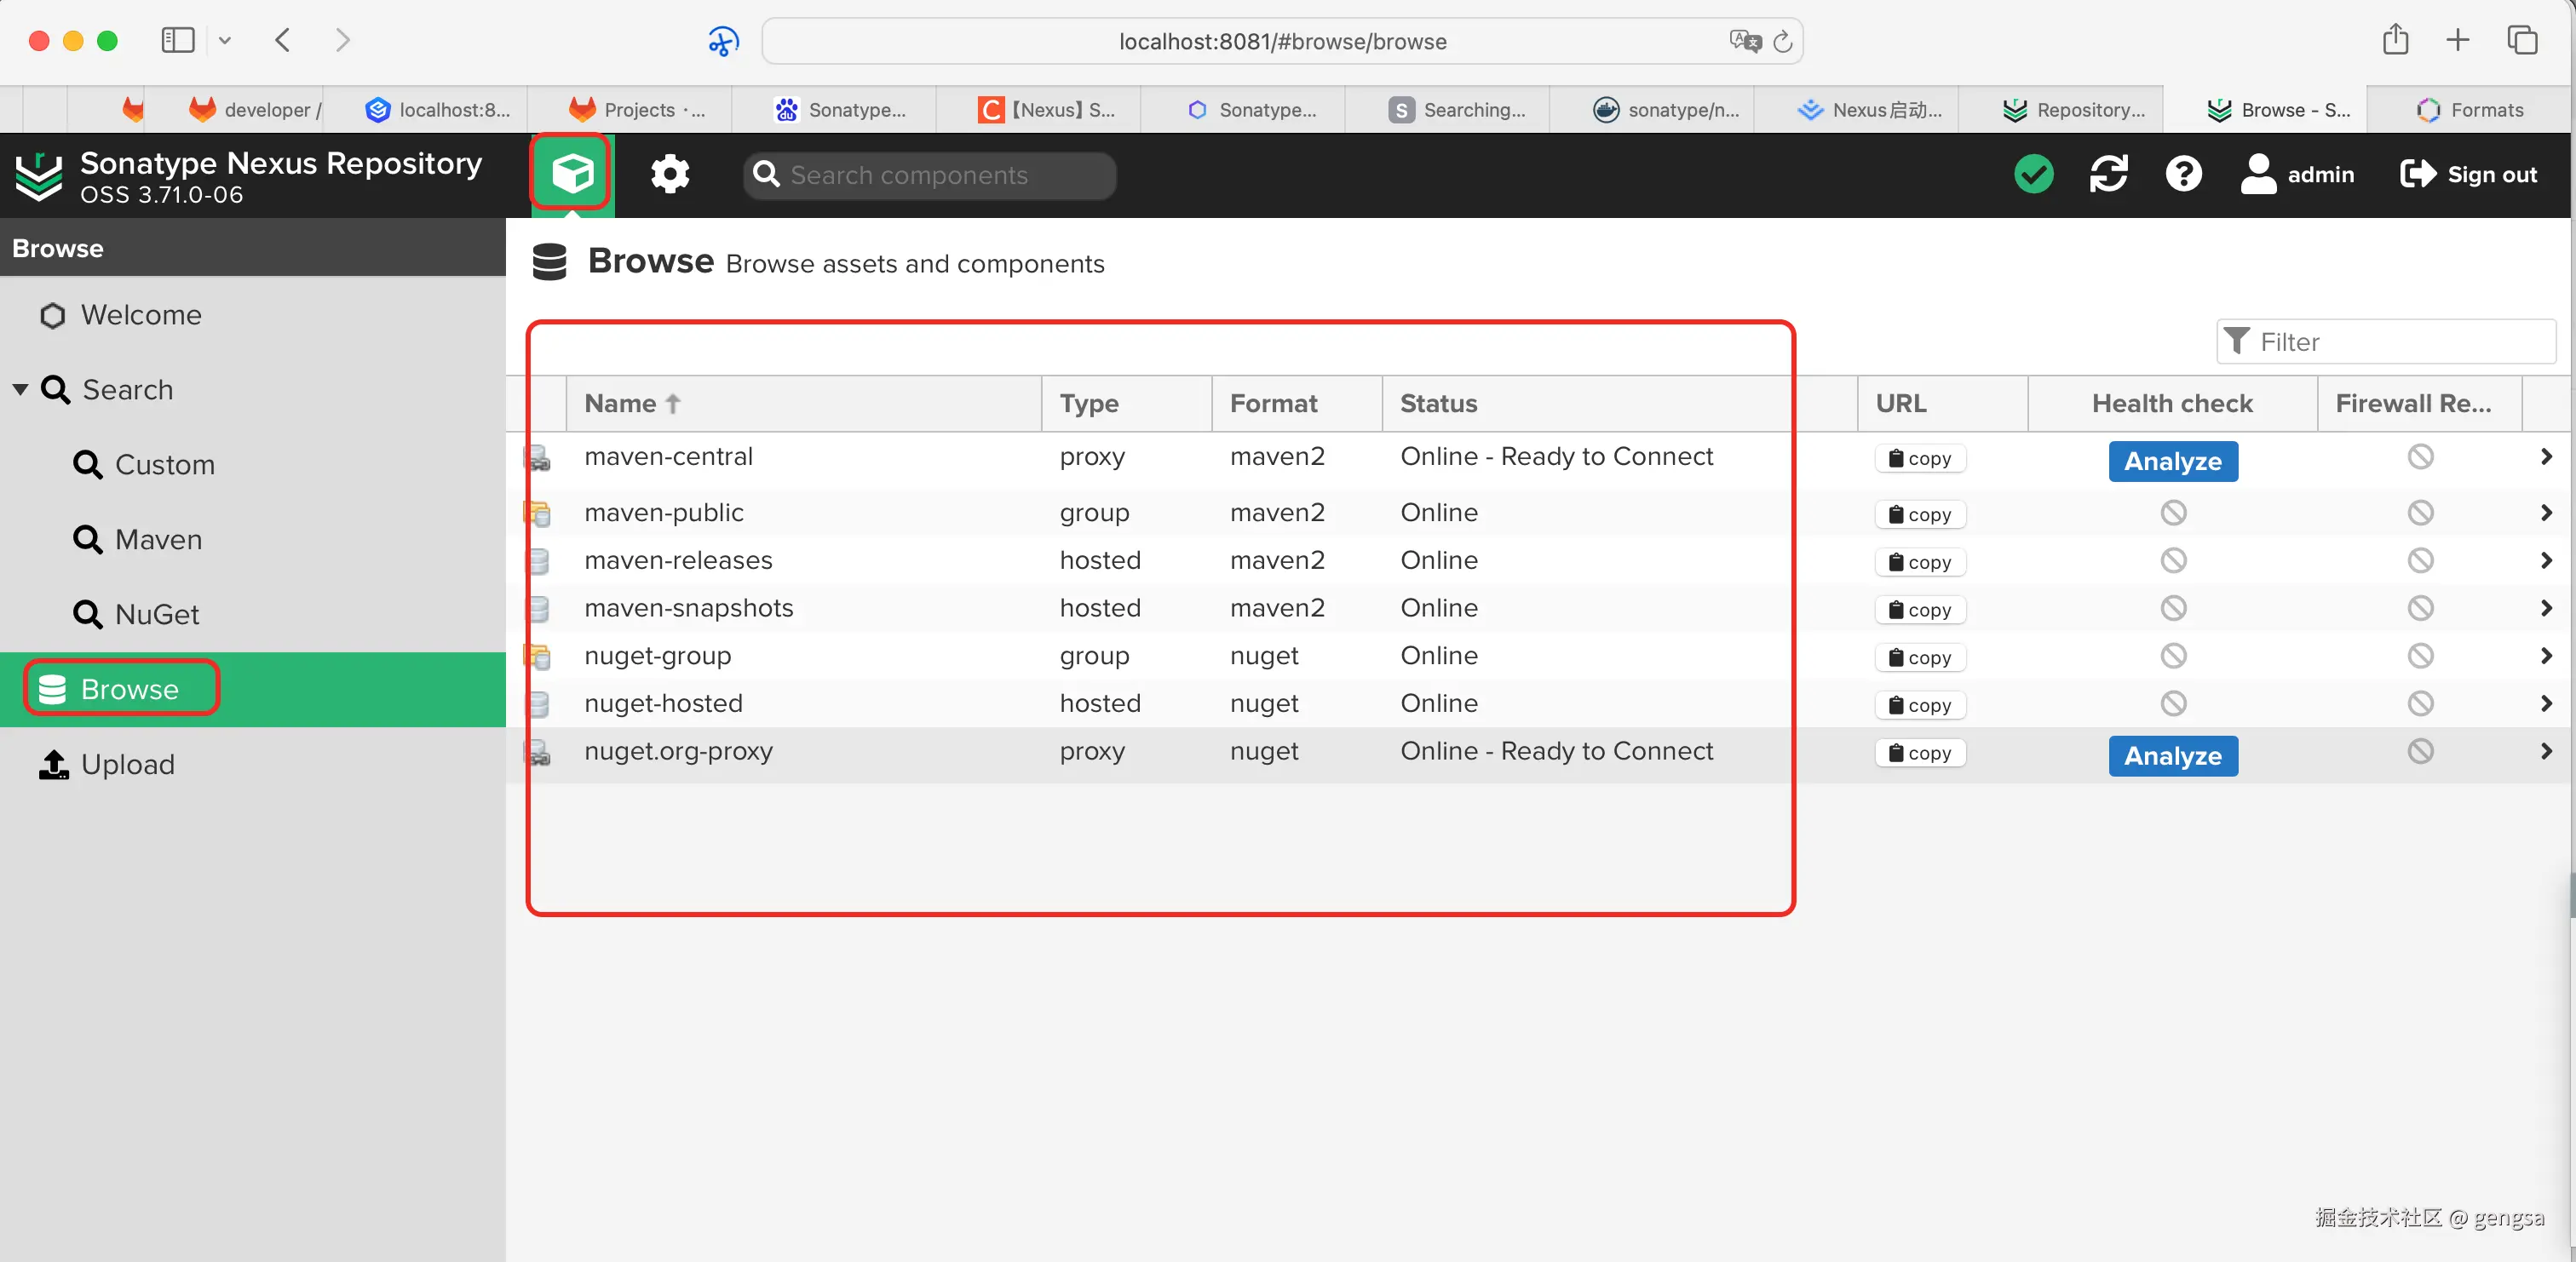Select Upload in the sidebar

(127, 764)
